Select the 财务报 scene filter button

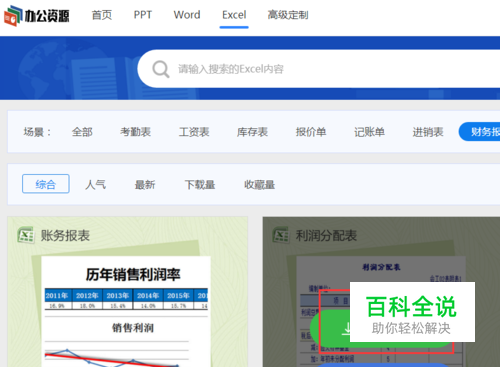pyautogui.click(x=480, y=132)
